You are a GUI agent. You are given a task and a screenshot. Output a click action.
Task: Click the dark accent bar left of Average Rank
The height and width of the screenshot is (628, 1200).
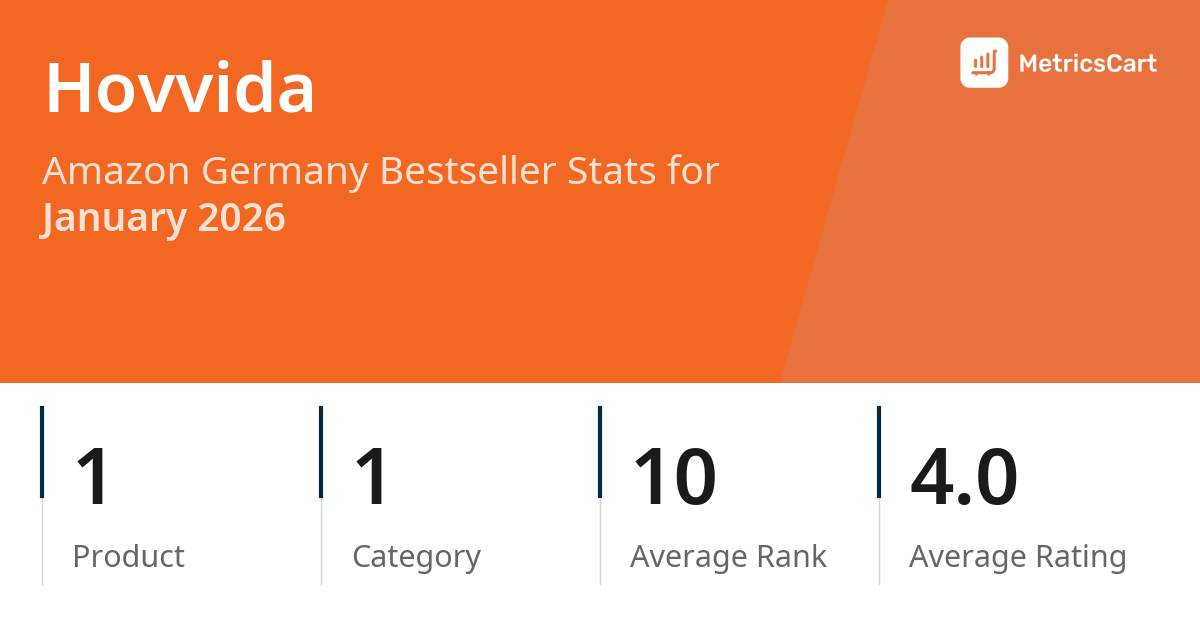coord(600,451)
